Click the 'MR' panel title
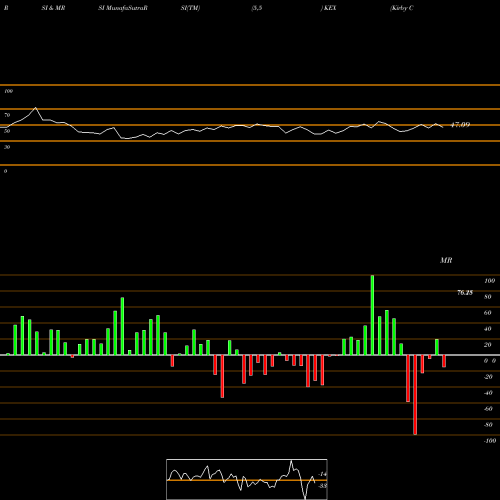The width and height of the screenshot is (500, 500). 446,260
